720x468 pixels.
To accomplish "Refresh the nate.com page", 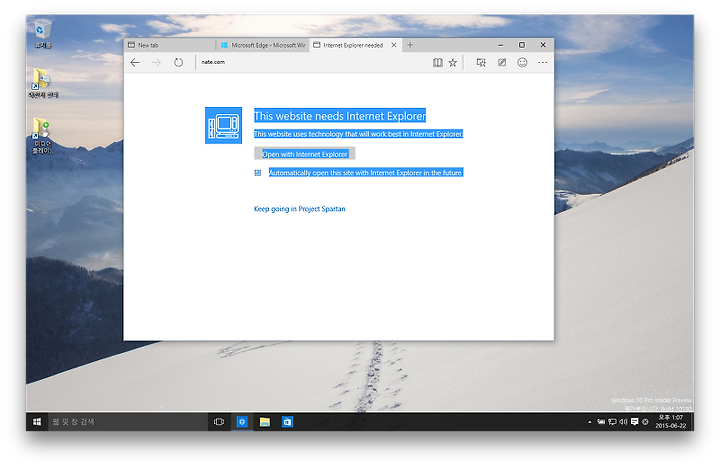I will (178, 62).
